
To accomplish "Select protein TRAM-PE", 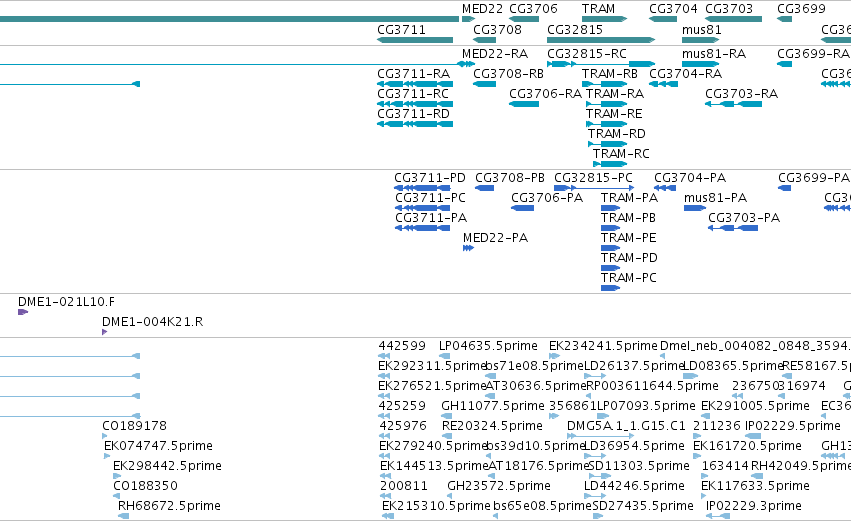I will point(628,238).
